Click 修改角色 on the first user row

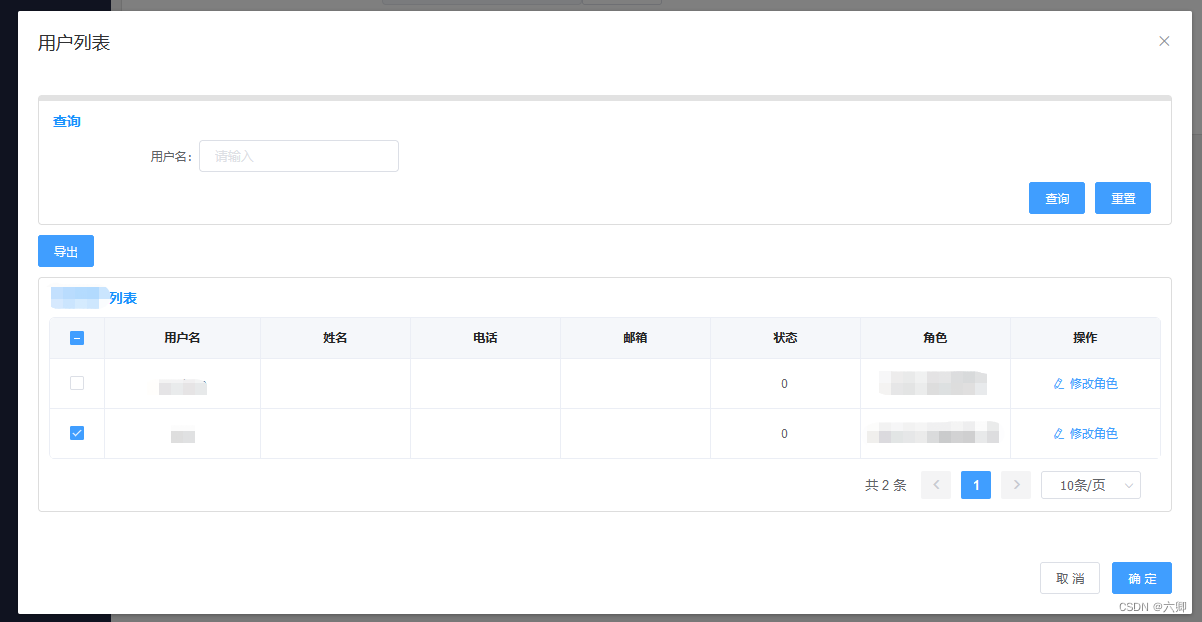1092,383
